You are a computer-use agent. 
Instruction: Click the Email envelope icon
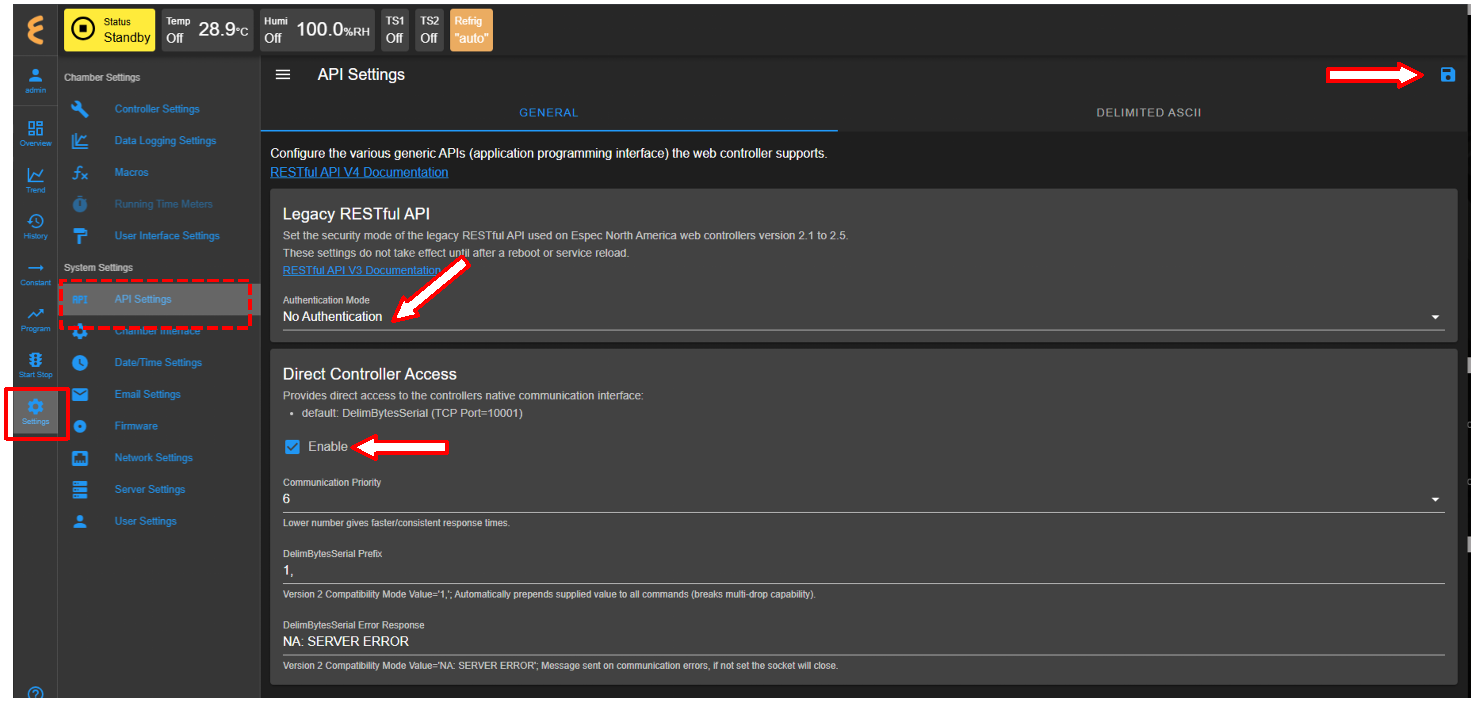[x=80, y=394]
